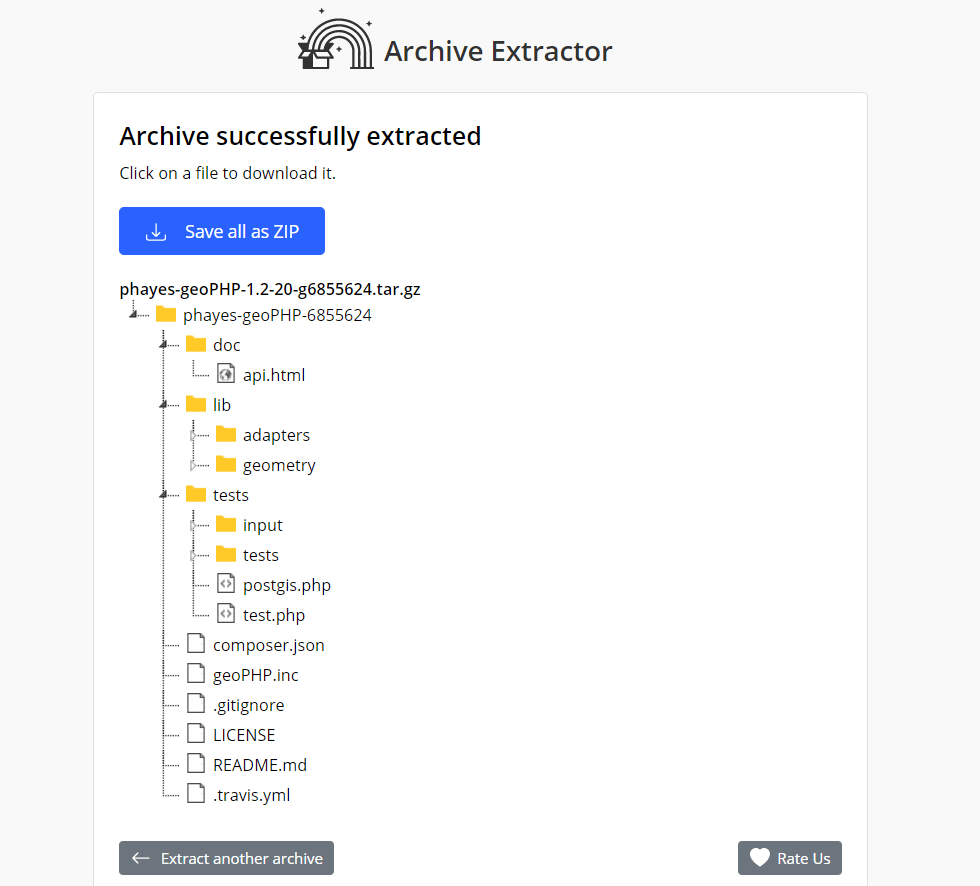Click the test.php code file icon
980x886 pixels.
(226, 615)
